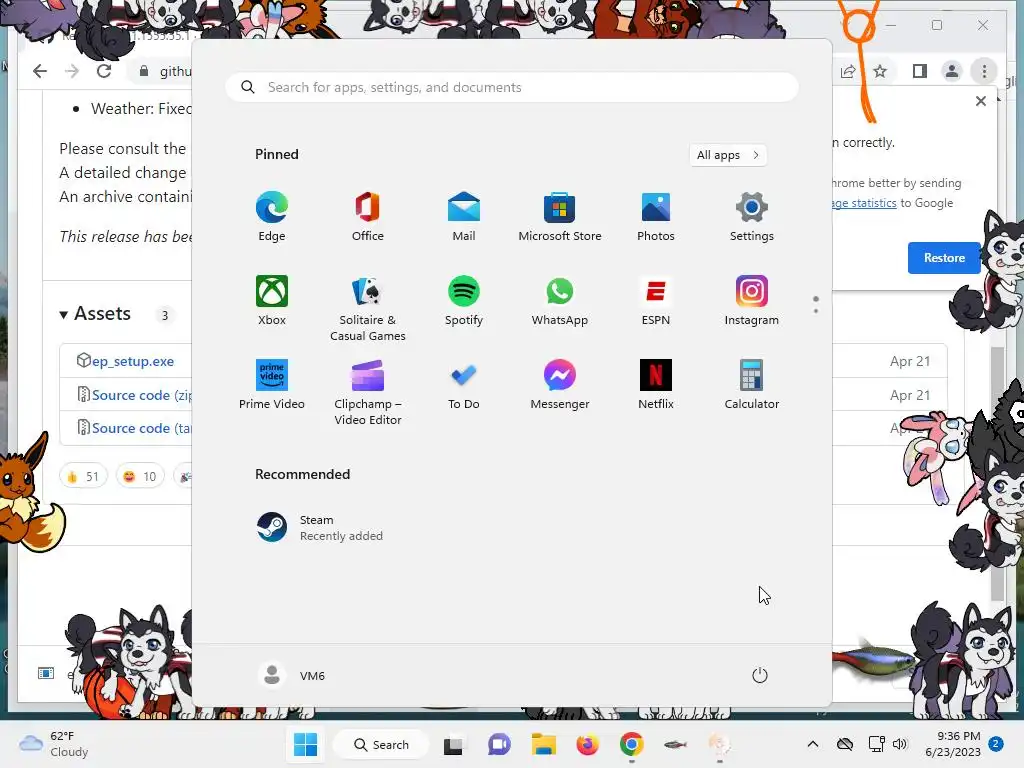Open Settings from pinned apps
Image resolution: width=1024 pixels, height=768 pixels.
(x=752, y=217)
